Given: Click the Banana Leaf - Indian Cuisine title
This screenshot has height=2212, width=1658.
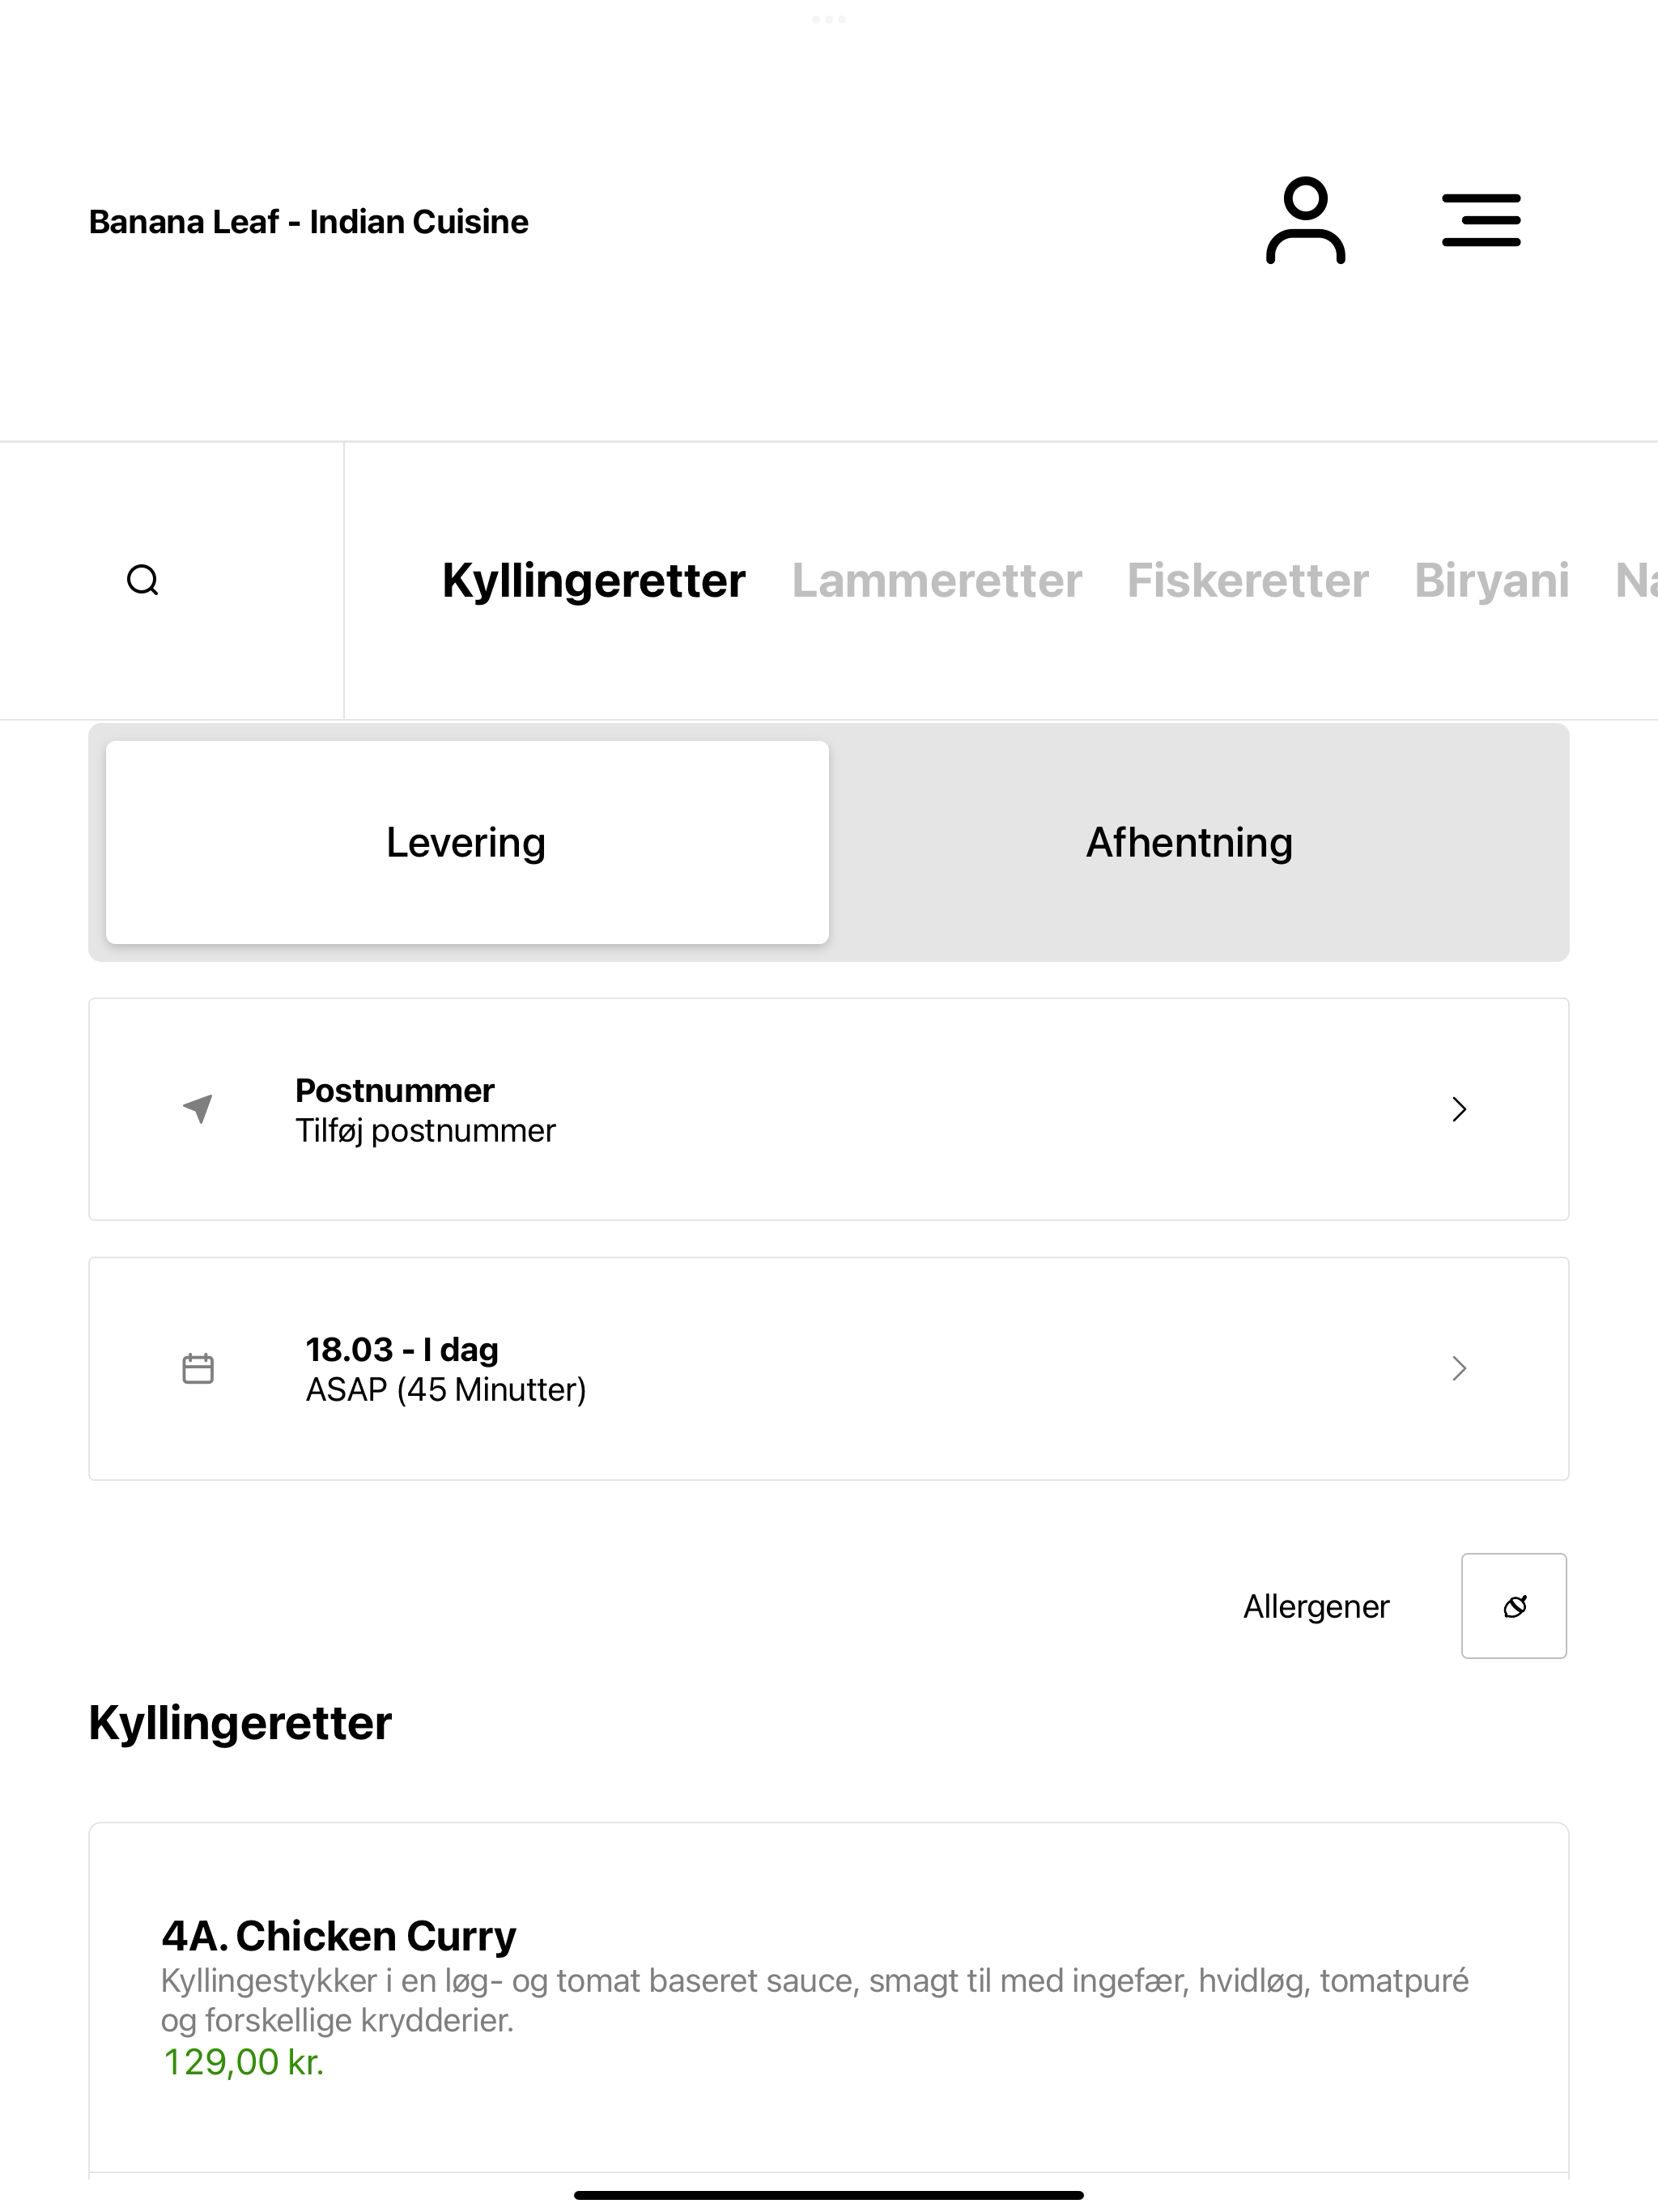Looking at the screenshot, I should coord(308,221).
